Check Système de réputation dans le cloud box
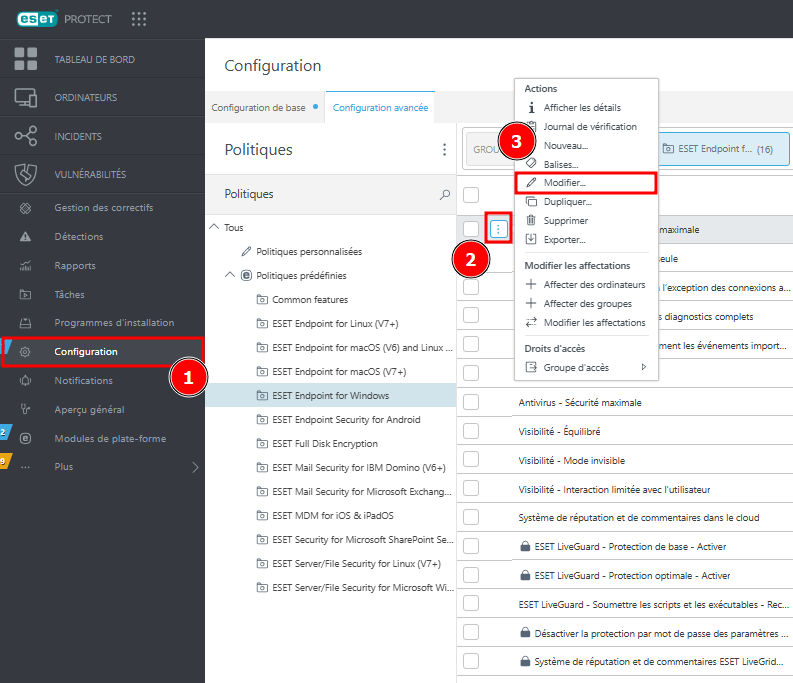The width and height of the screenshot is (793, 683). [471, 517]
